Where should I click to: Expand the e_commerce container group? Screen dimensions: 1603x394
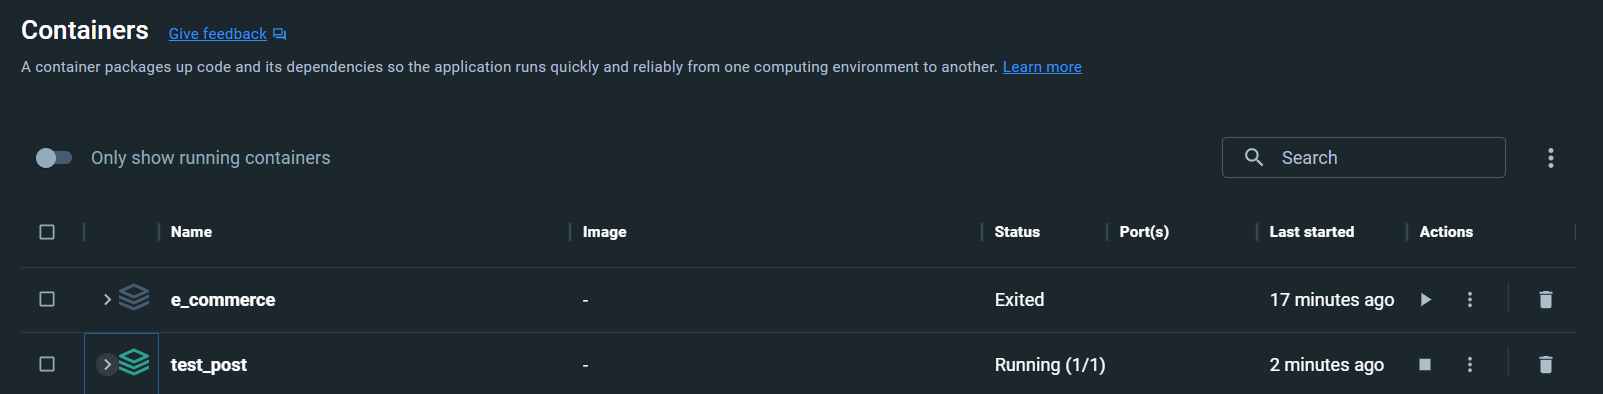point(107,300)
